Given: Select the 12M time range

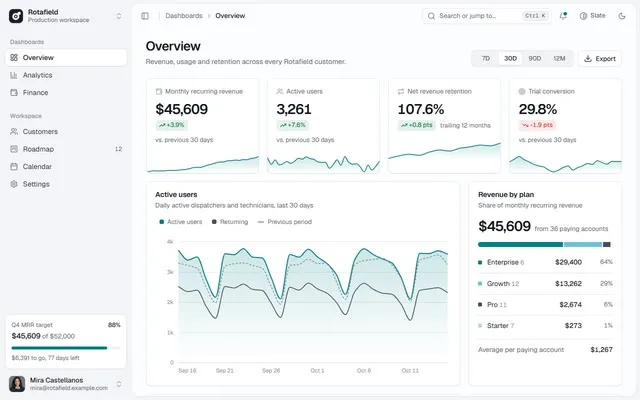Looking at the screenshot, I should [x=559, y=58].
